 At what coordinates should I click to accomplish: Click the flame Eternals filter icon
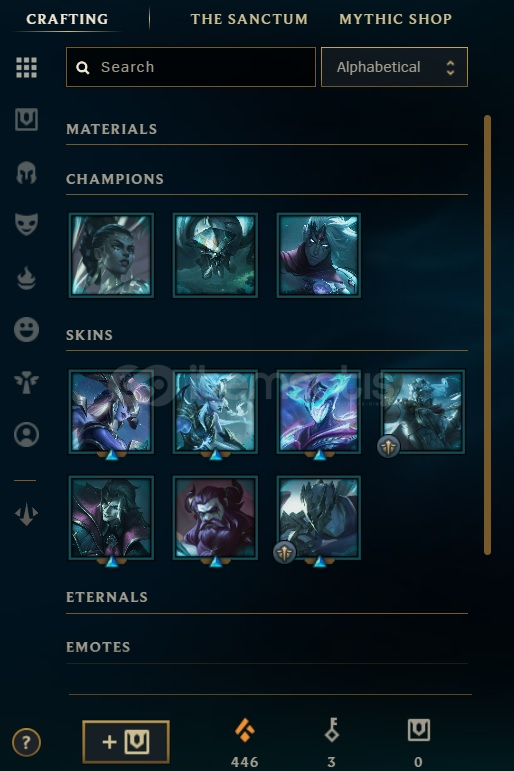pos(27,278)
